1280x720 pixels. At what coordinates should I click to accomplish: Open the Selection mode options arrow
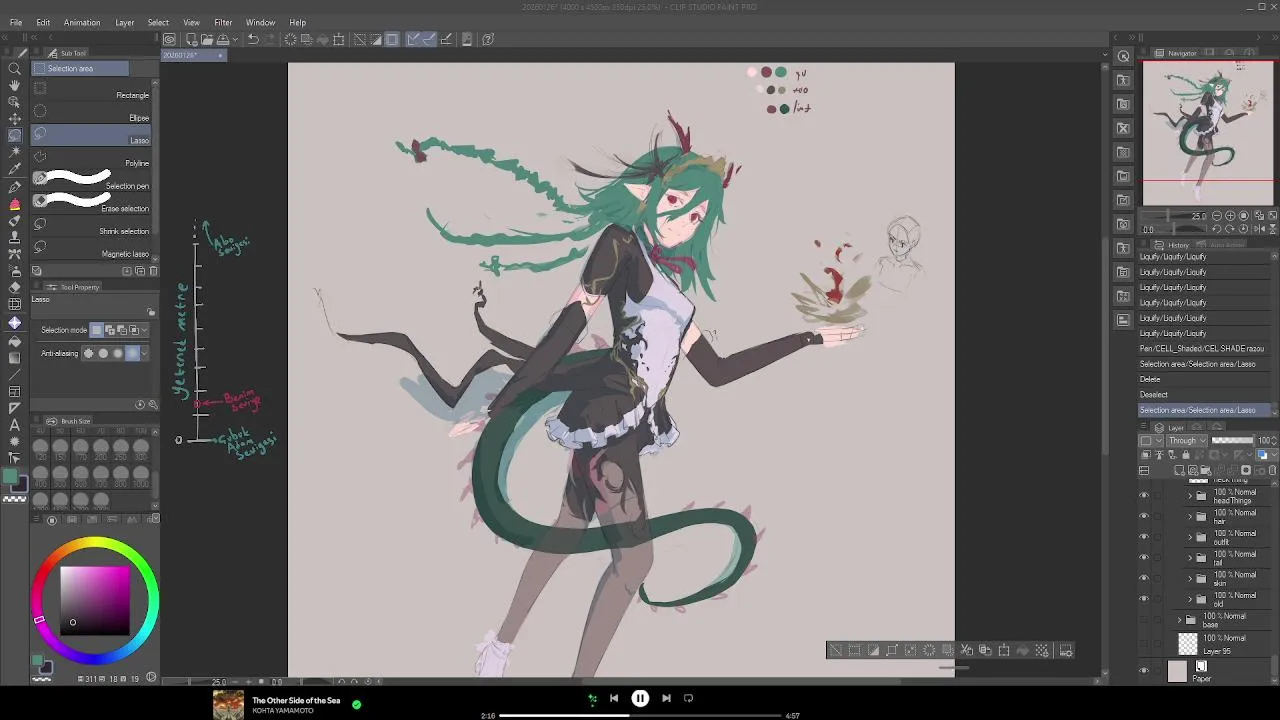point(145,330)
